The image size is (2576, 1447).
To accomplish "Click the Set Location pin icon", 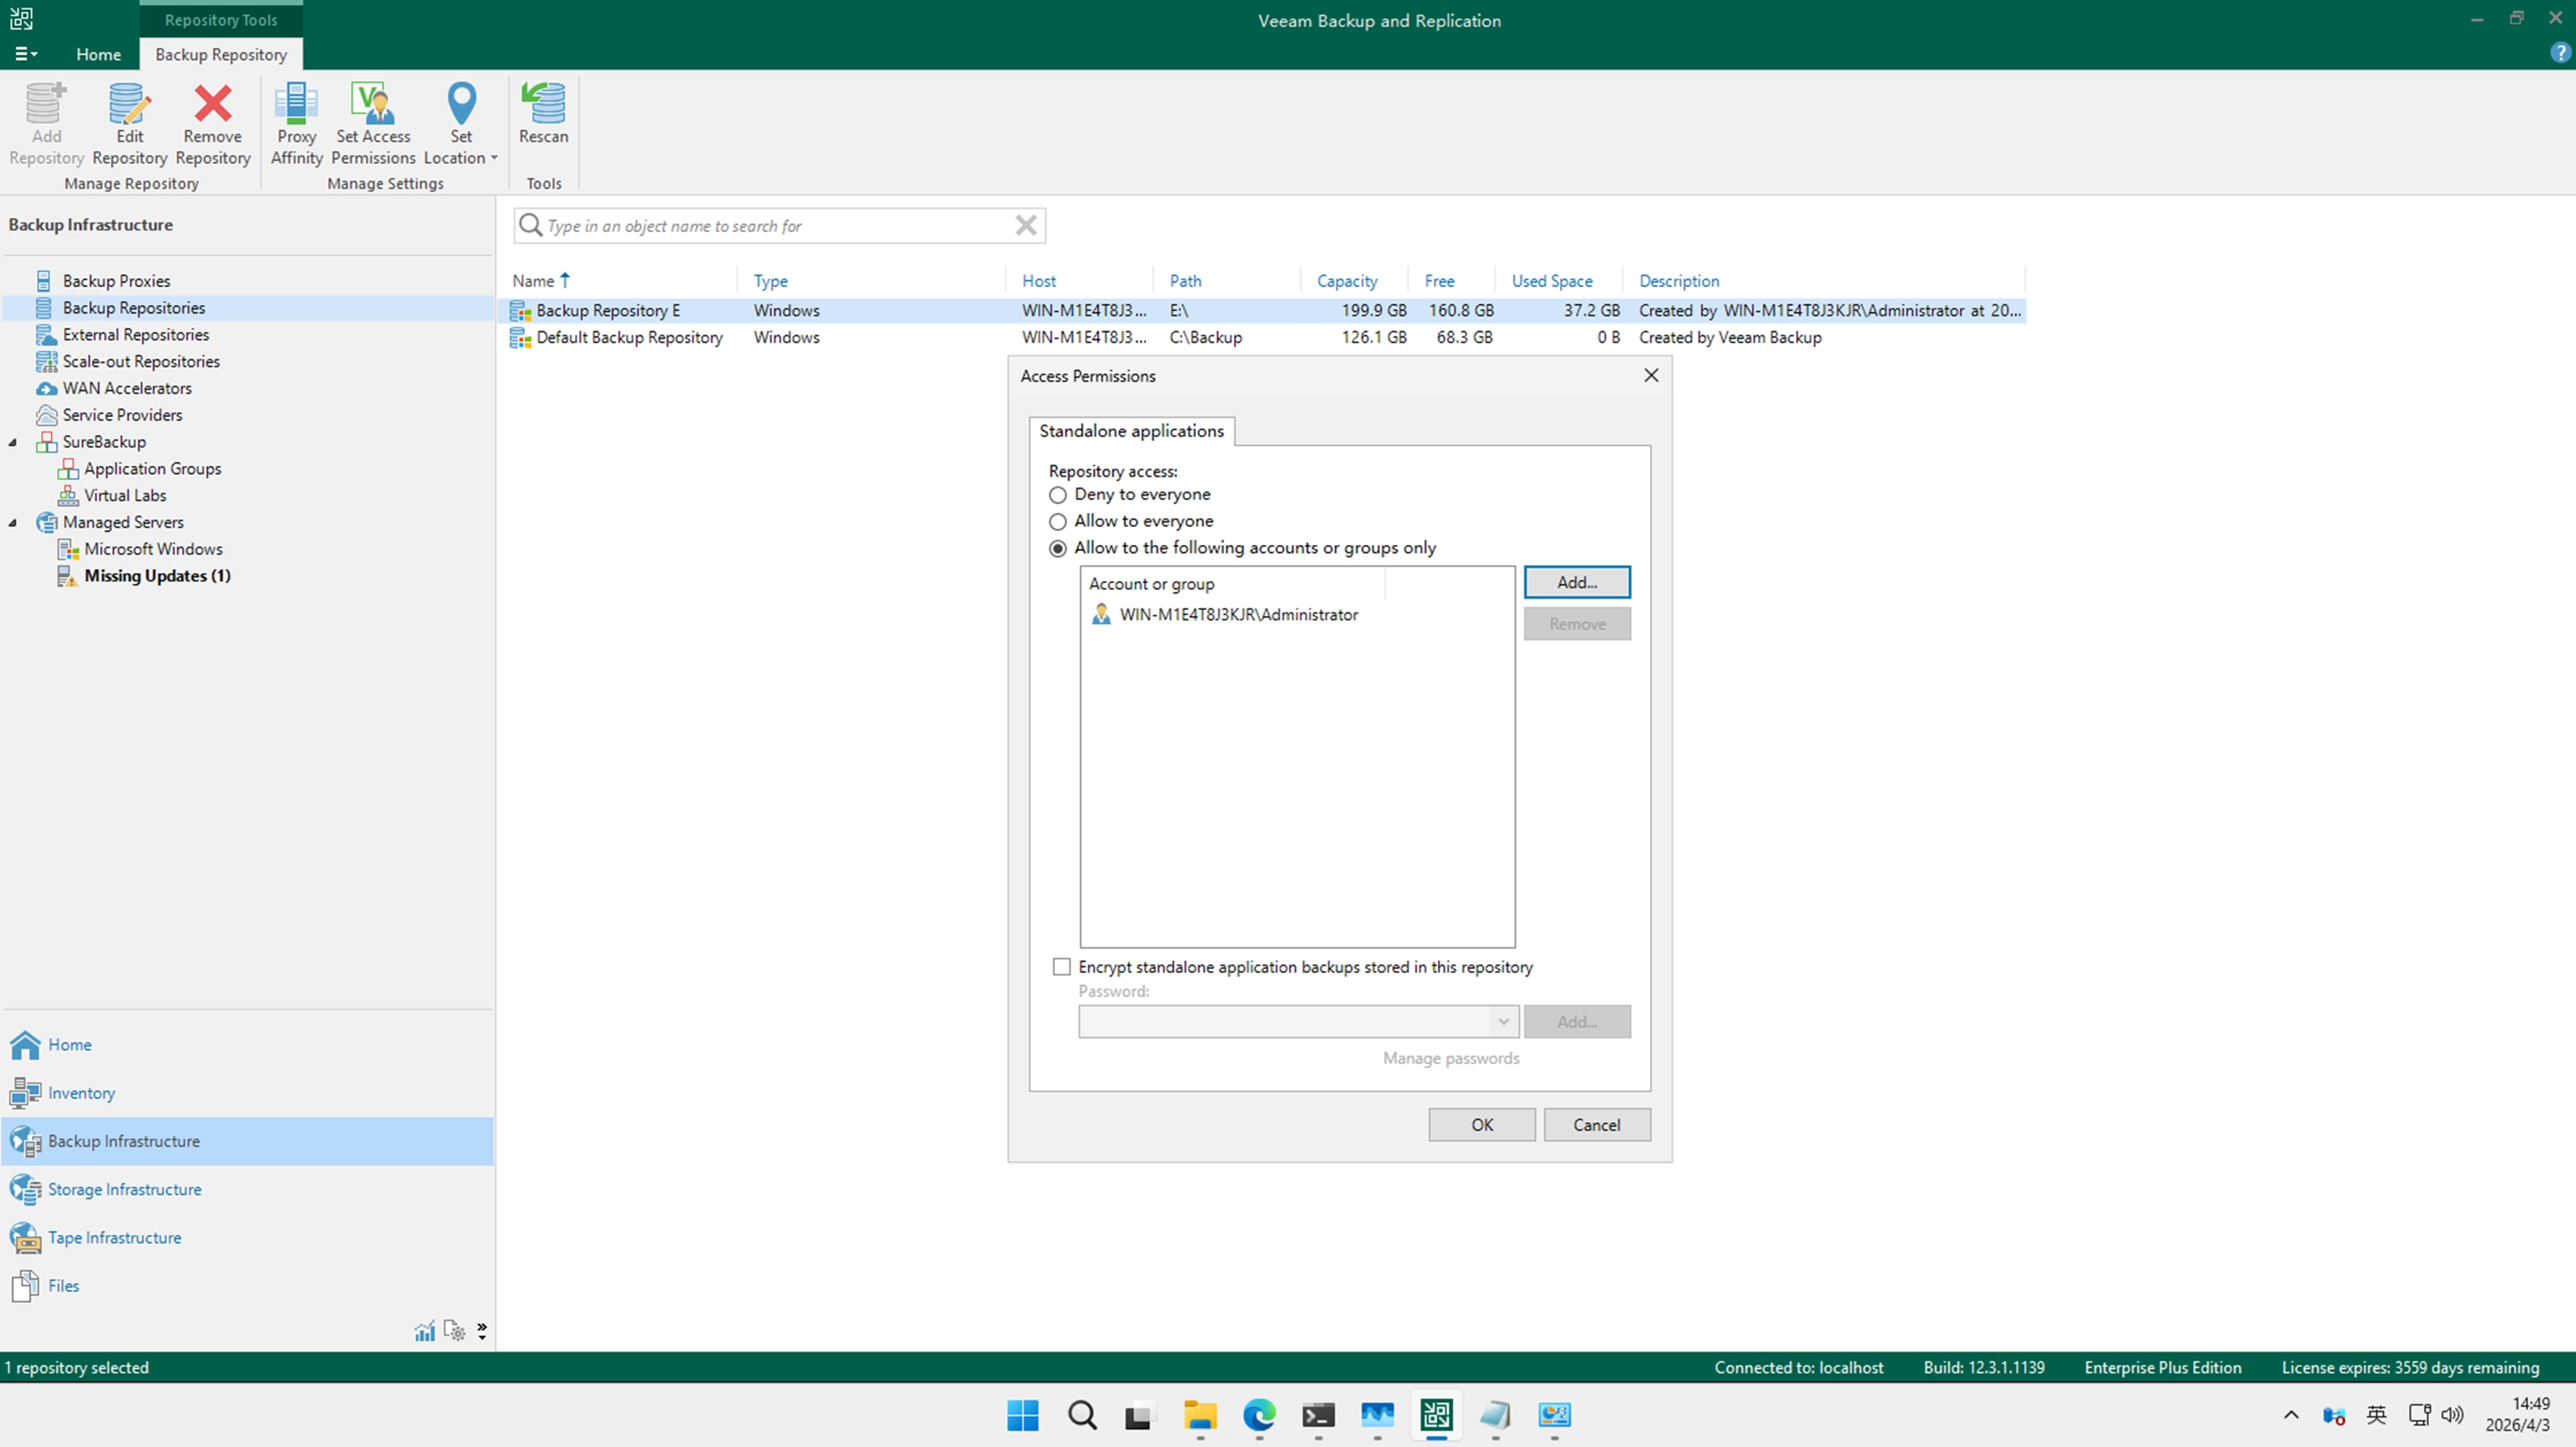I will point(461,102).
